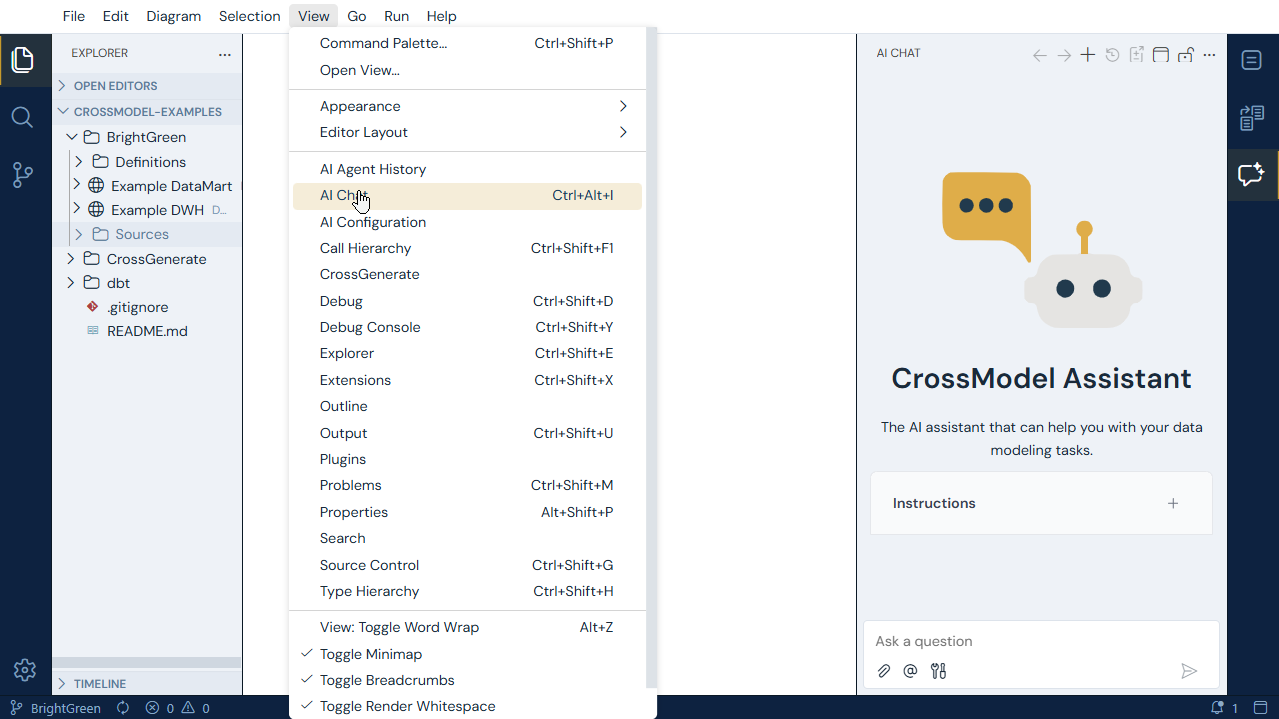Collapse the CROSSMODEL-EXAMPLES section
The height and width of the screenshot is (719, 1279).
click(146, 112)
